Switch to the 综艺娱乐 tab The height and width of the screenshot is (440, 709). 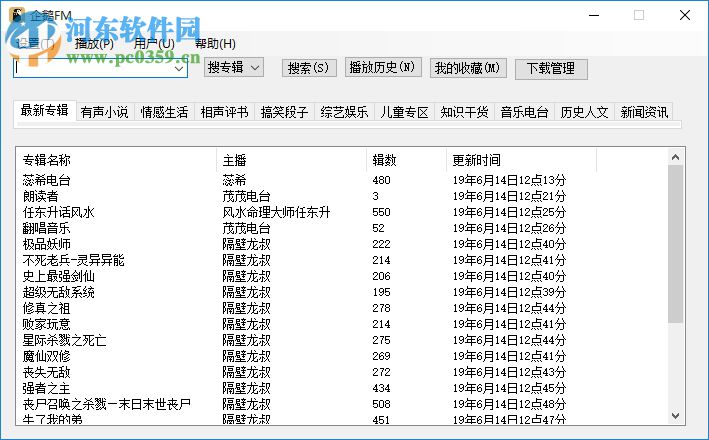coord(345,112)
